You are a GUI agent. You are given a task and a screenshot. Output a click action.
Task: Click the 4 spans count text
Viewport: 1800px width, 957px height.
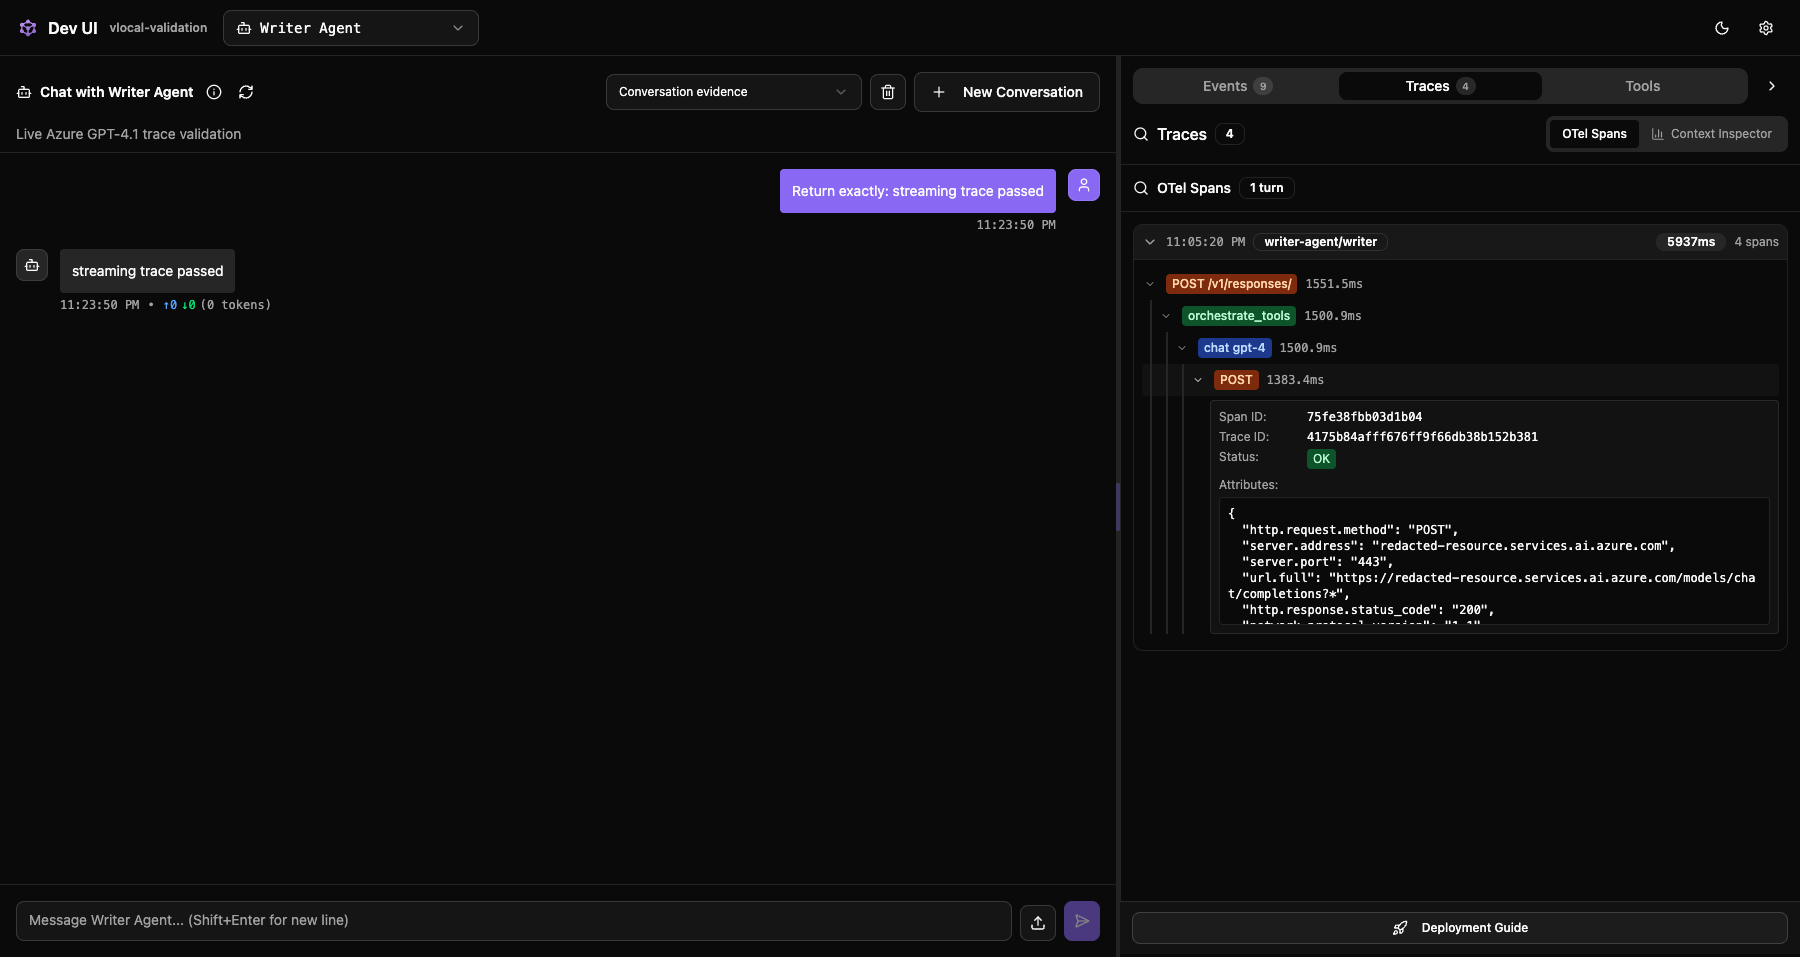pyautogui.click(x=1756, y=242)
